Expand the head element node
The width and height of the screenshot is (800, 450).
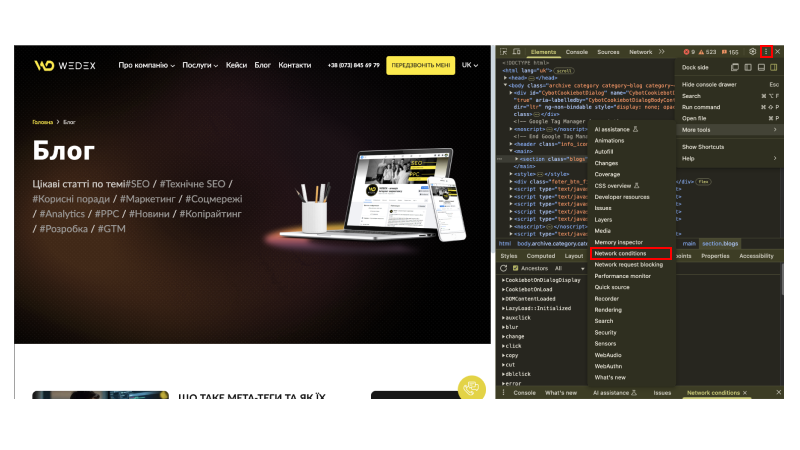click(506, 78)
